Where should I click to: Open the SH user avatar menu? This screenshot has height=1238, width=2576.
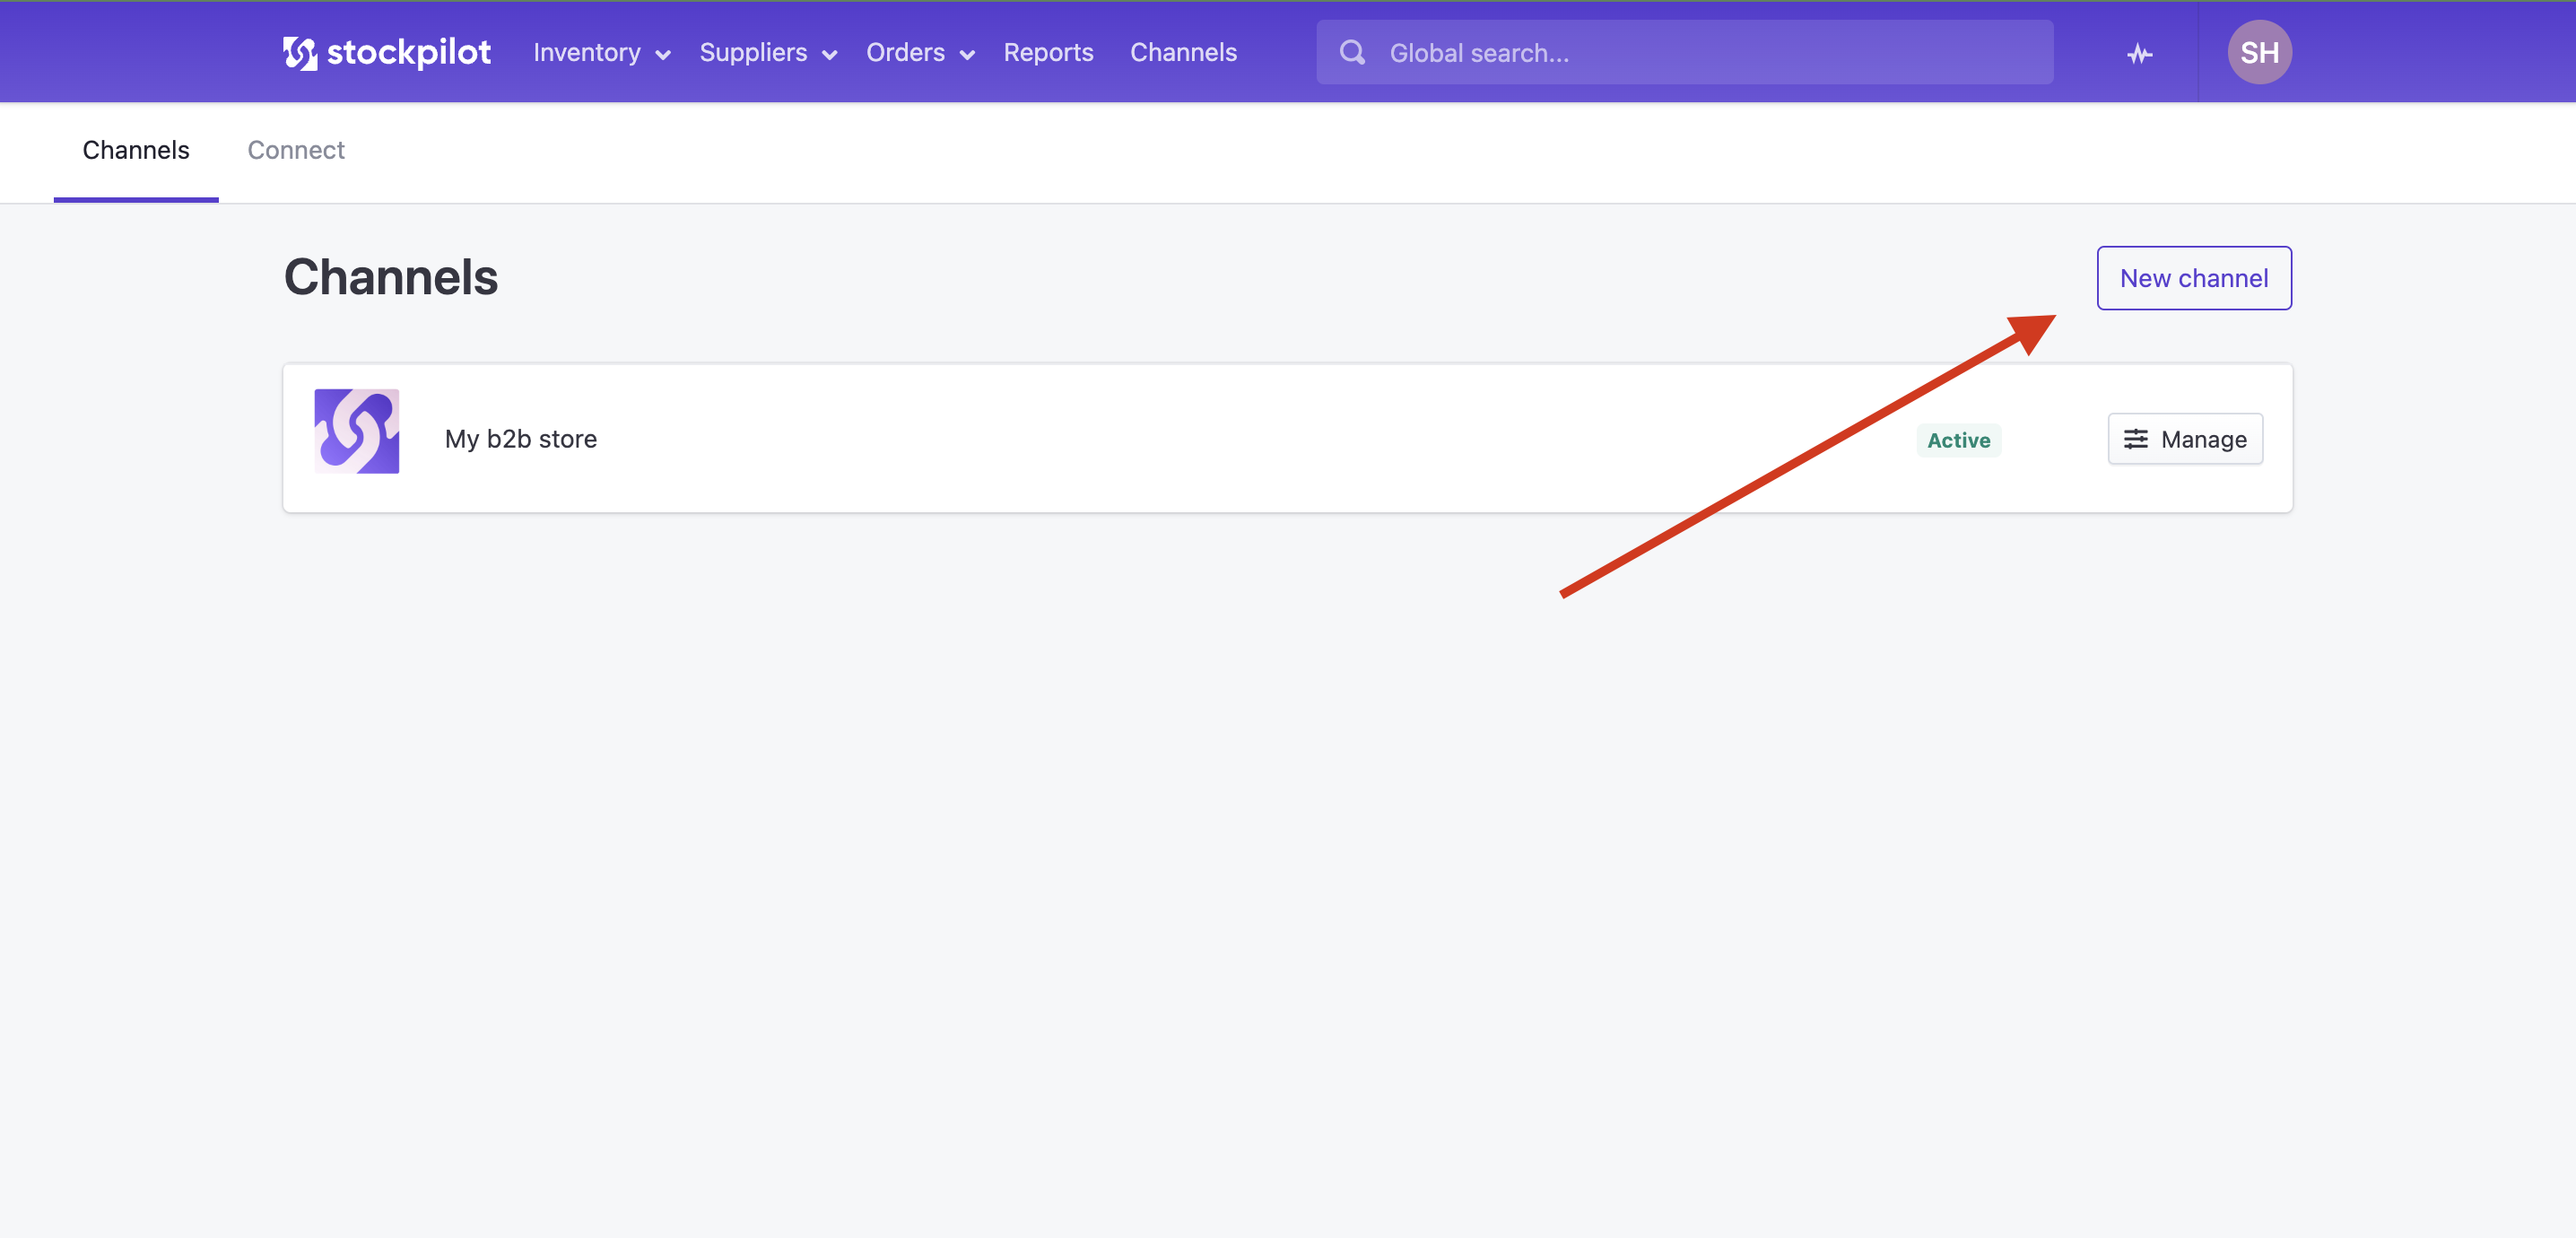[x=2259, y=52]
